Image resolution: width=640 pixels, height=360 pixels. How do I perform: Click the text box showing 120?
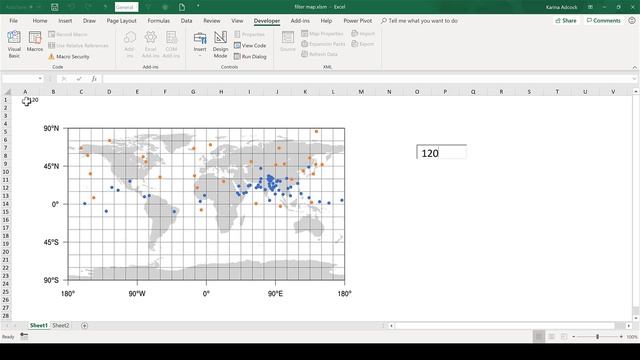click(x=441, y=152)
